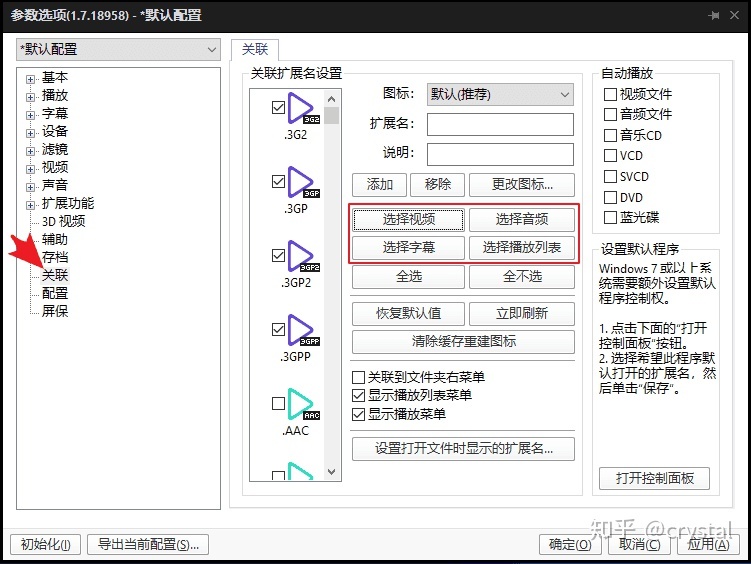The image size is (751, 564).
Task: Uncheck the .3GPP extension checkbox
Action: [278, 329]
